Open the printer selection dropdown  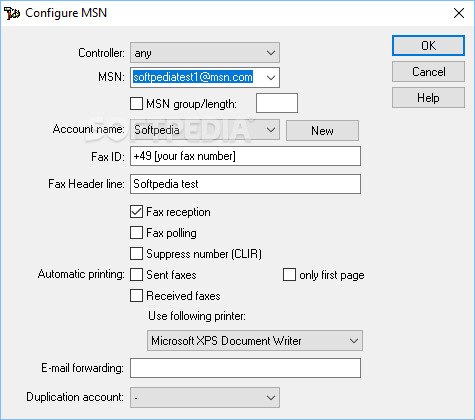pos(255,340)
